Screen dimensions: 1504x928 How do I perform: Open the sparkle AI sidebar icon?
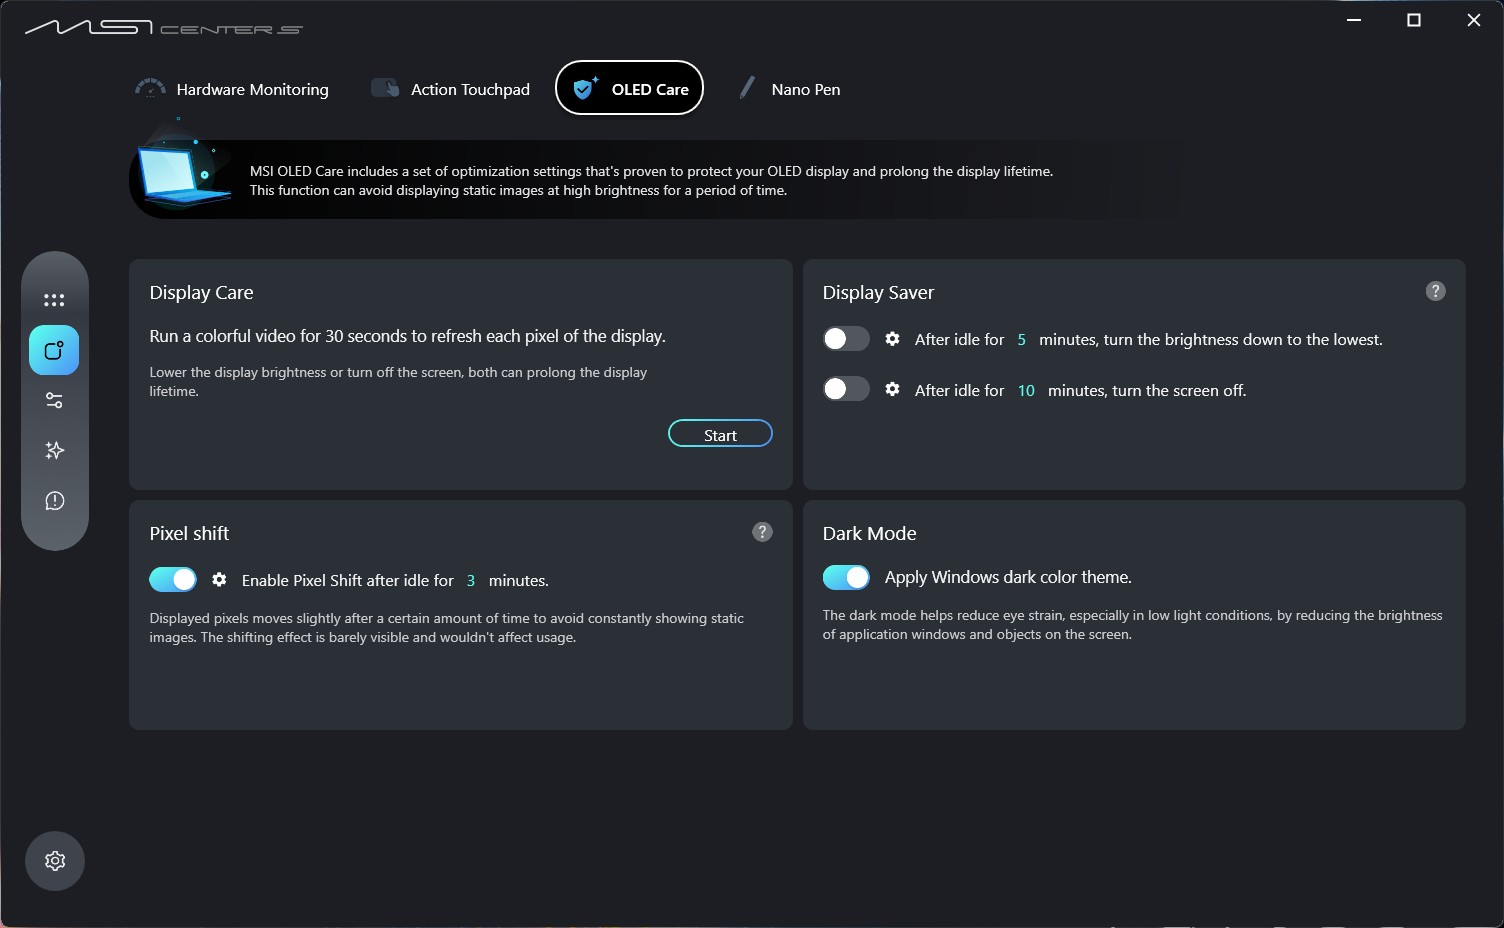(54, 450)
